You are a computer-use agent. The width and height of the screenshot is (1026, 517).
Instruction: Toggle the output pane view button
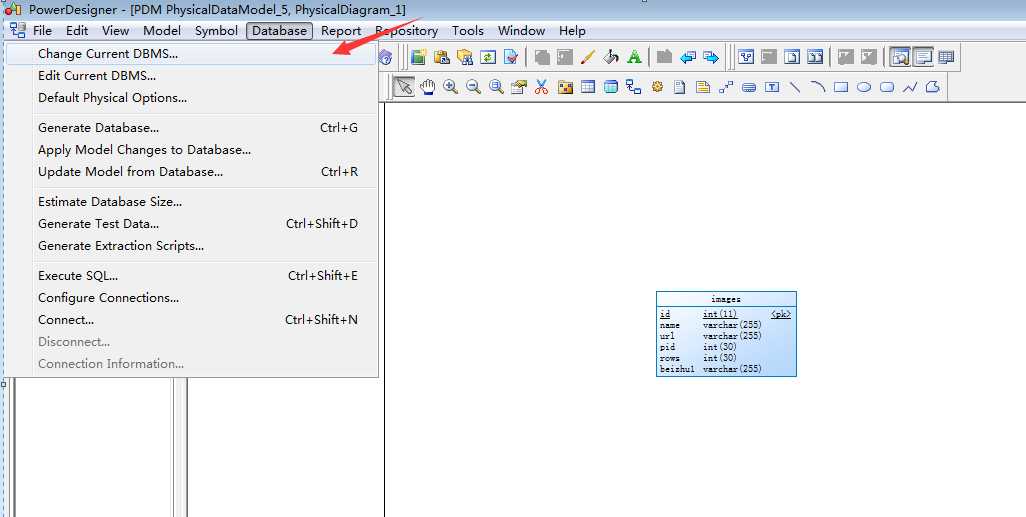(x=923, y=57)
